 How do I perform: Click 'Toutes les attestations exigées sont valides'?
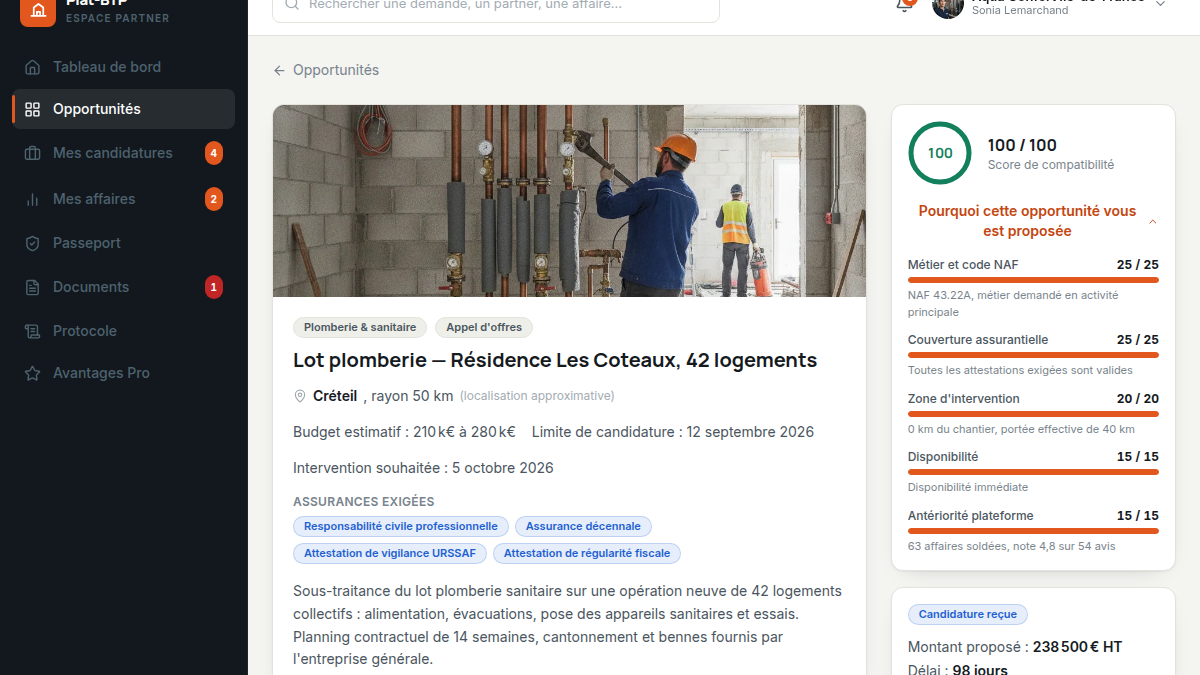(1020, 370)
